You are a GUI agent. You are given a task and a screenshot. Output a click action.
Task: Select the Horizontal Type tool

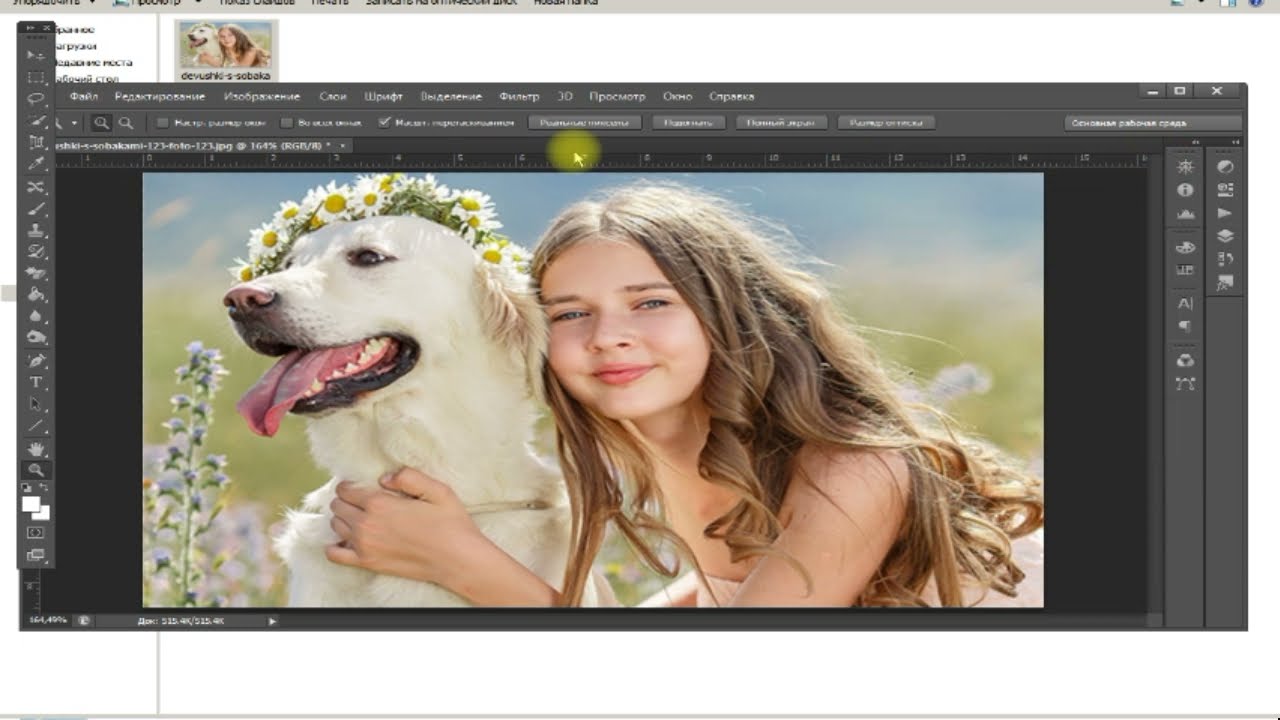point(36,382)
